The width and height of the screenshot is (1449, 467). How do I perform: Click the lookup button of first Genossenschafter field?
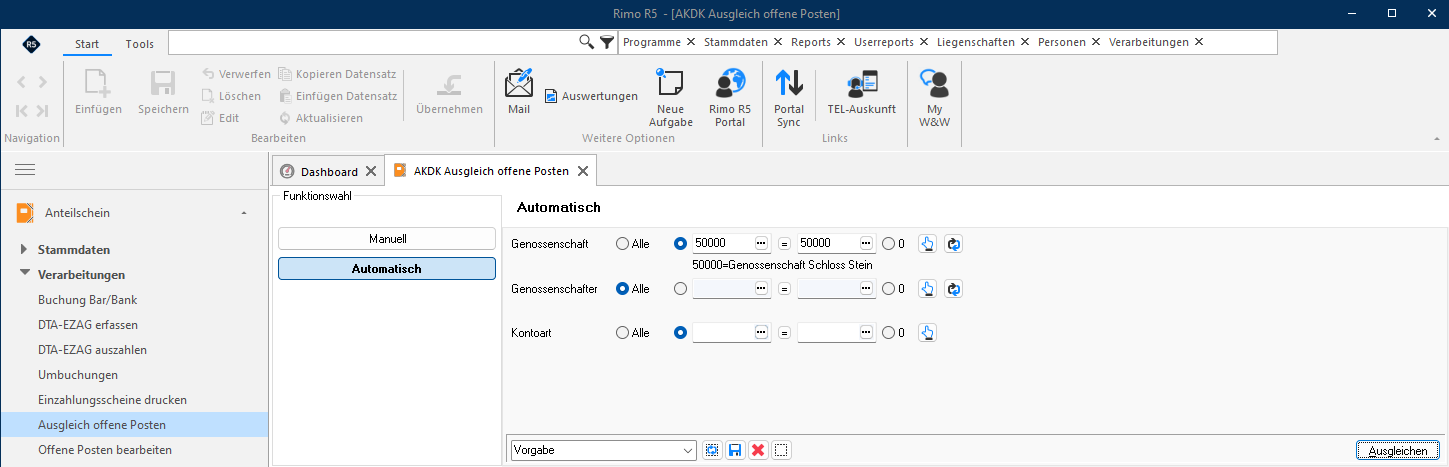(762, 288)
